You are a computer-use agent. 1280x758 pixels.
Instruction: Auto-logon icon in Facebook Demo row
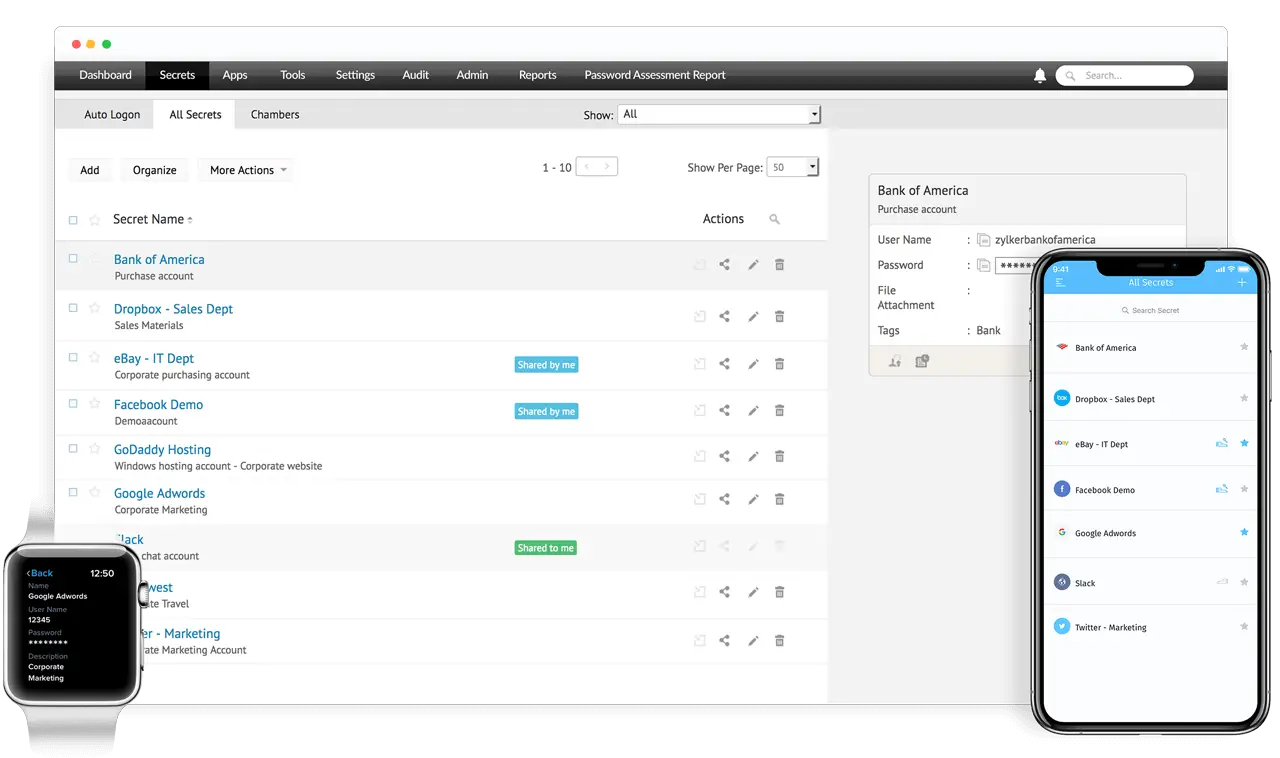tap(700, 410)
